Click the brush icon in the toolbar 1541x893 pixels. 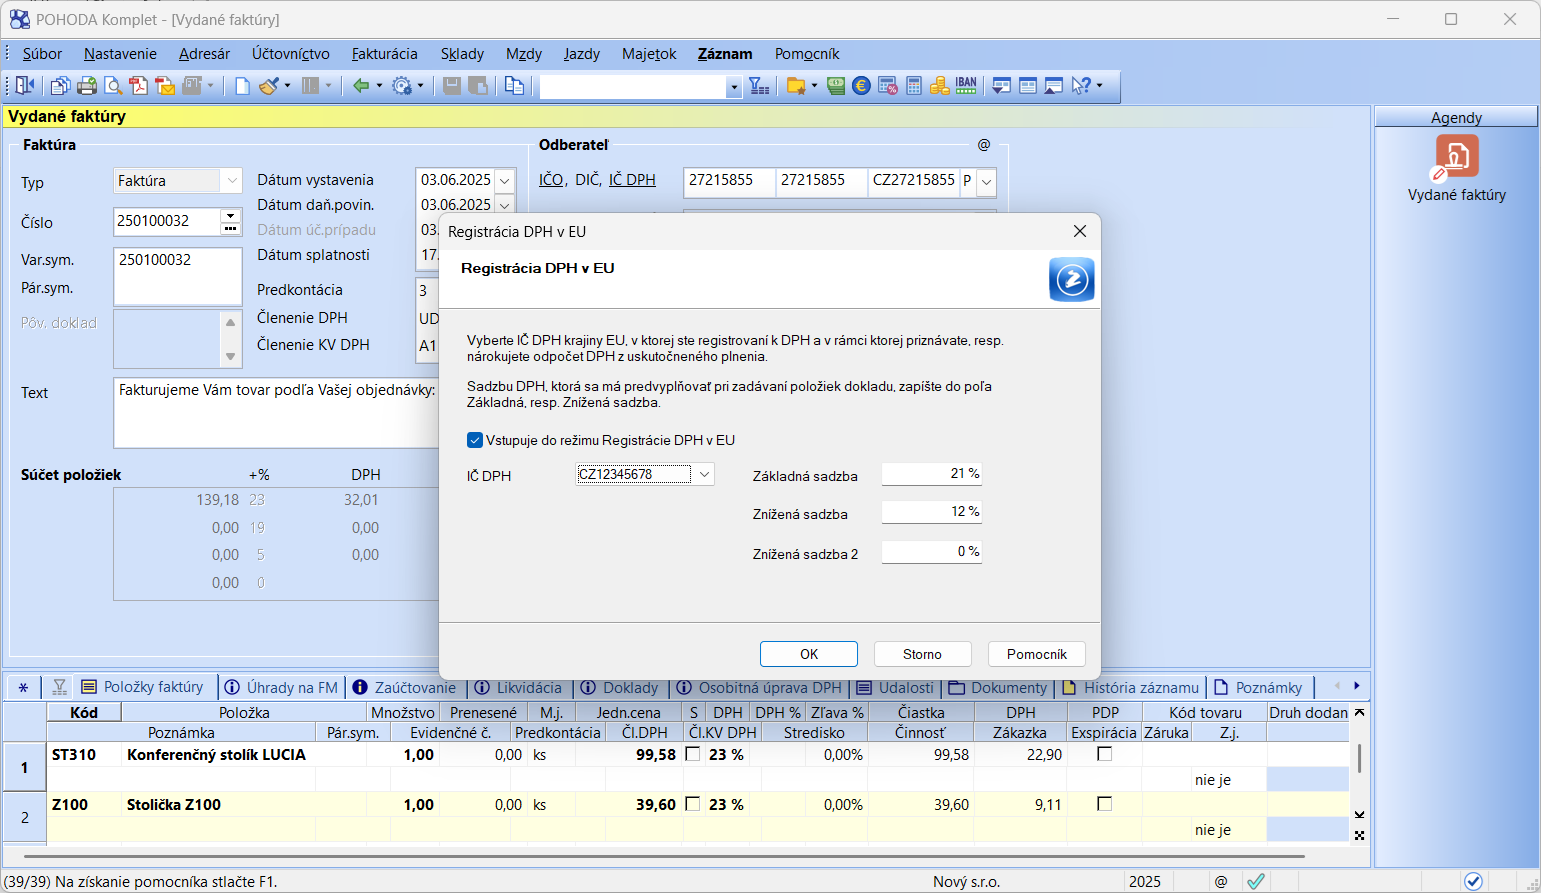268,86
